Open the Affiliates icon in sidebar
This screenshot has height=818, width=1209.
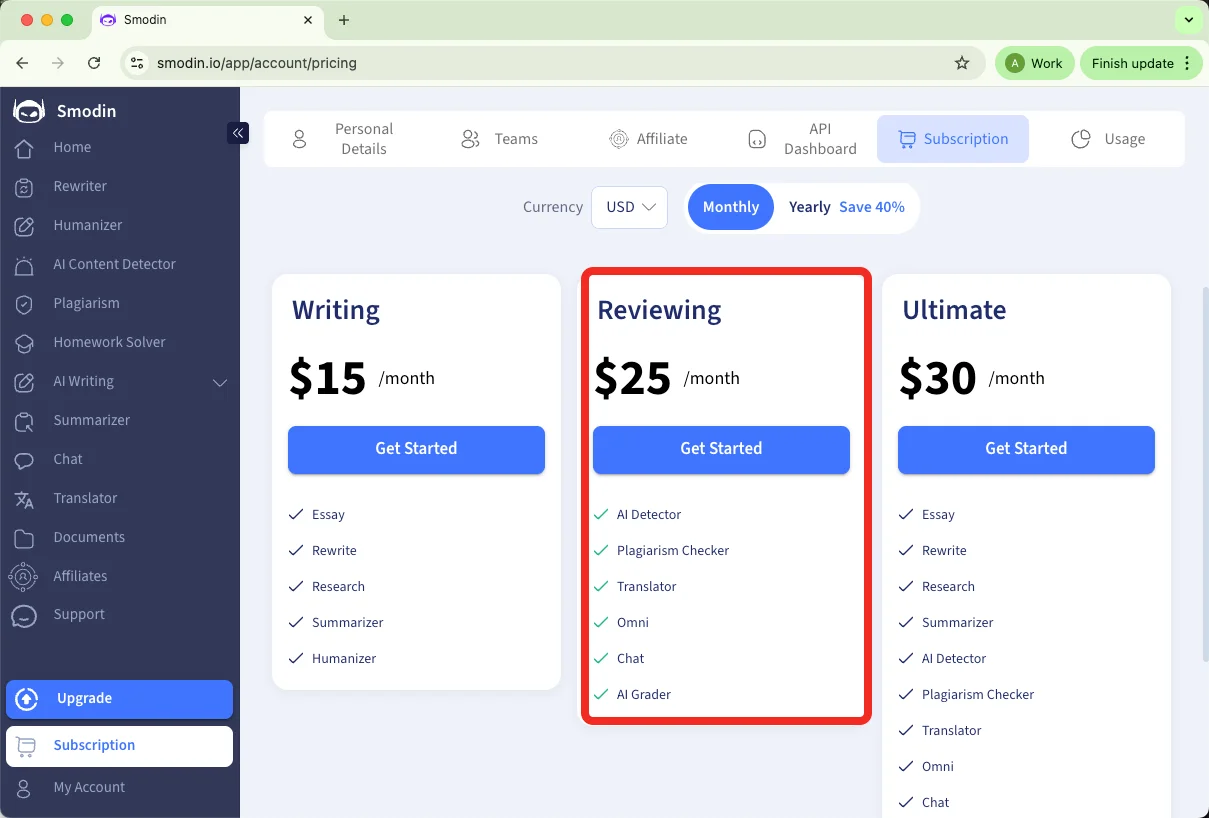pyautogui.click(x=24, y=577)
